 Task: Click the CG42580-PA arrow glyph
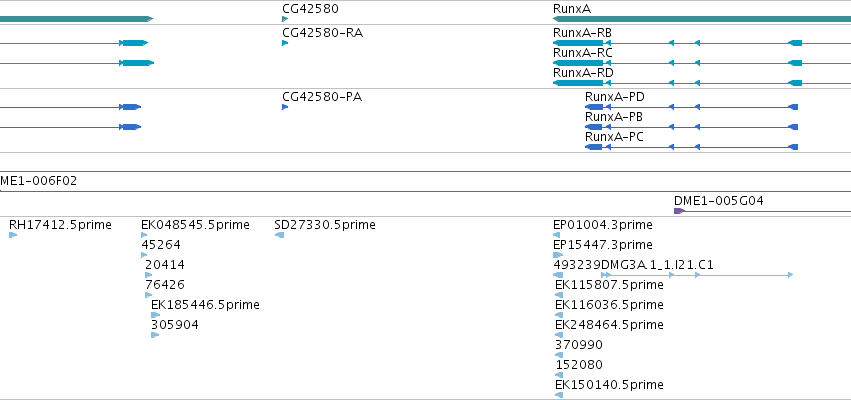[x=285, y=107]
